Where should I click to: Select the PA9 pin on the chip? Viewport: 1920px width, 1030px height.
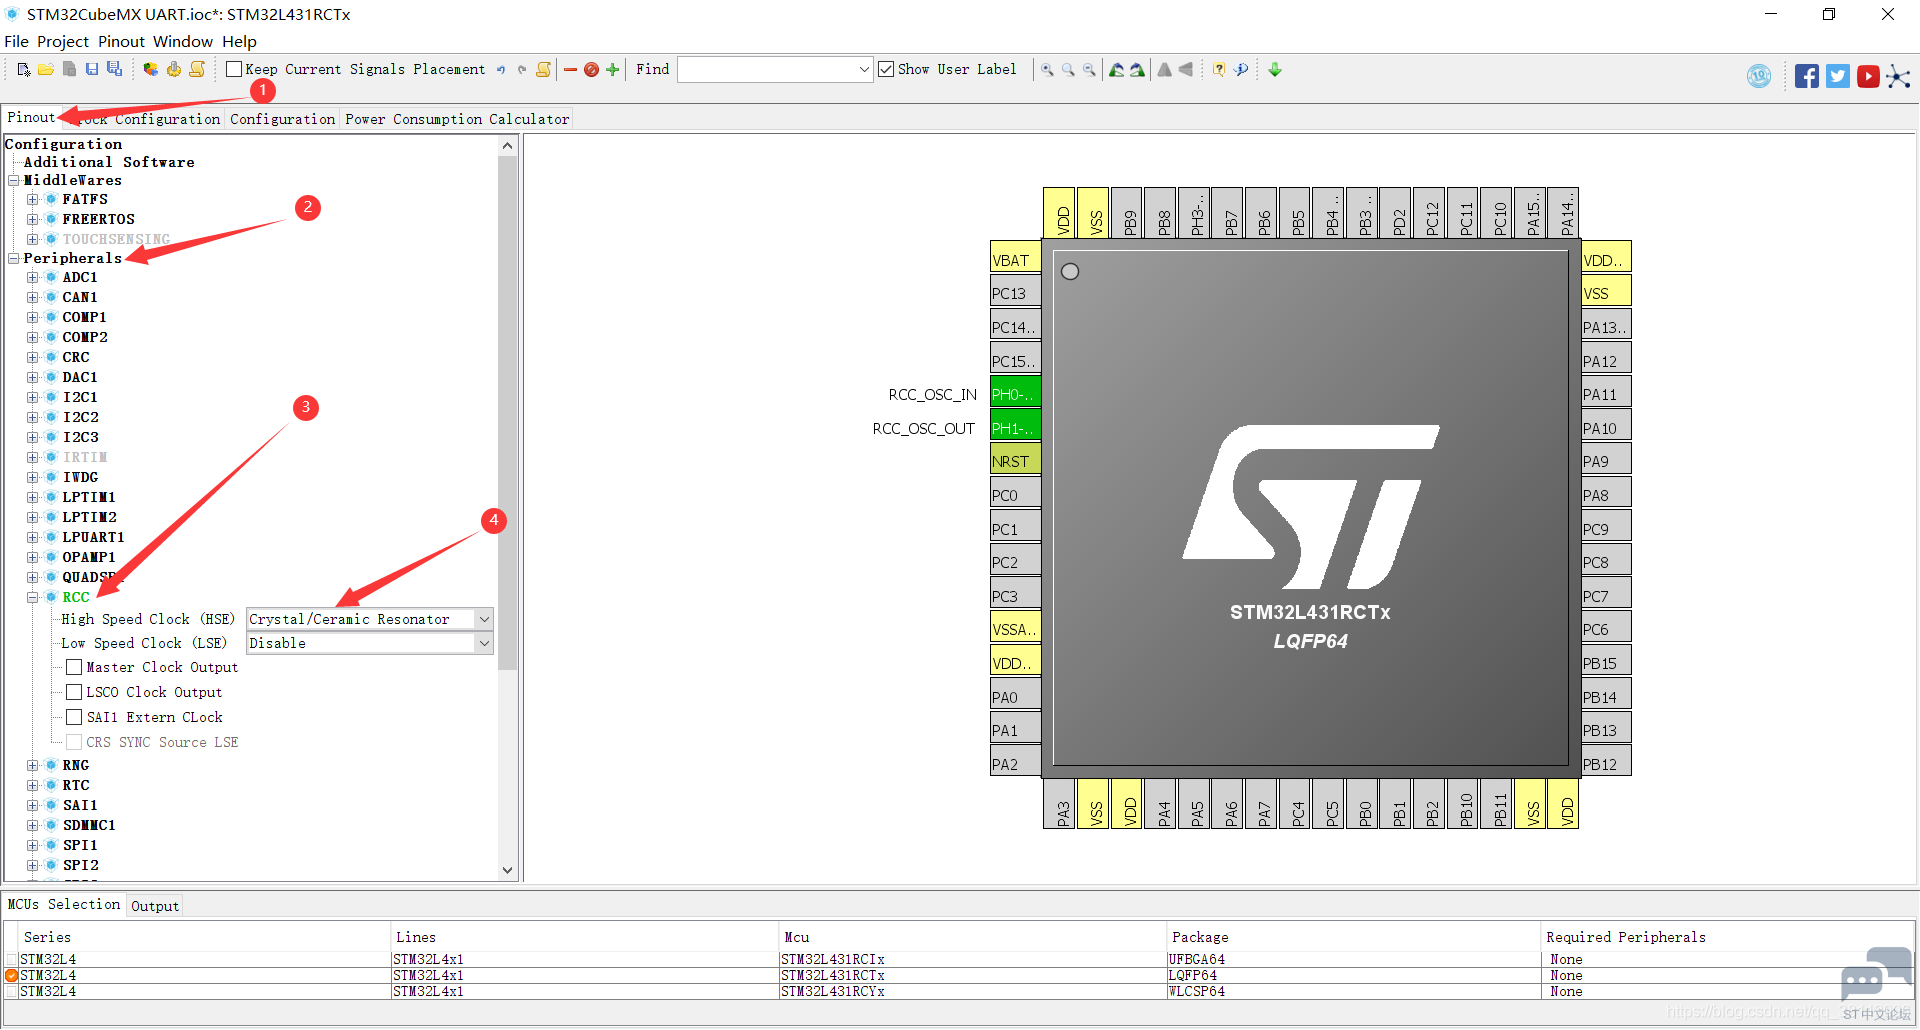(1605, 461)
